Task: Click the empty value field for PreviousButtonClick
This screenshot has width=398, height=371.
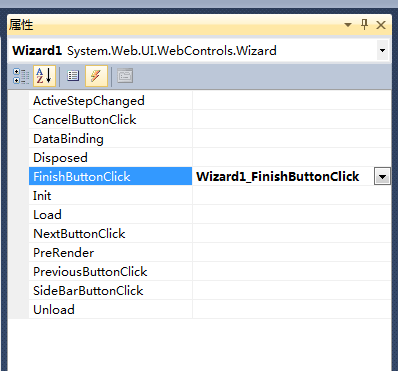Action: tap(292, 271)
